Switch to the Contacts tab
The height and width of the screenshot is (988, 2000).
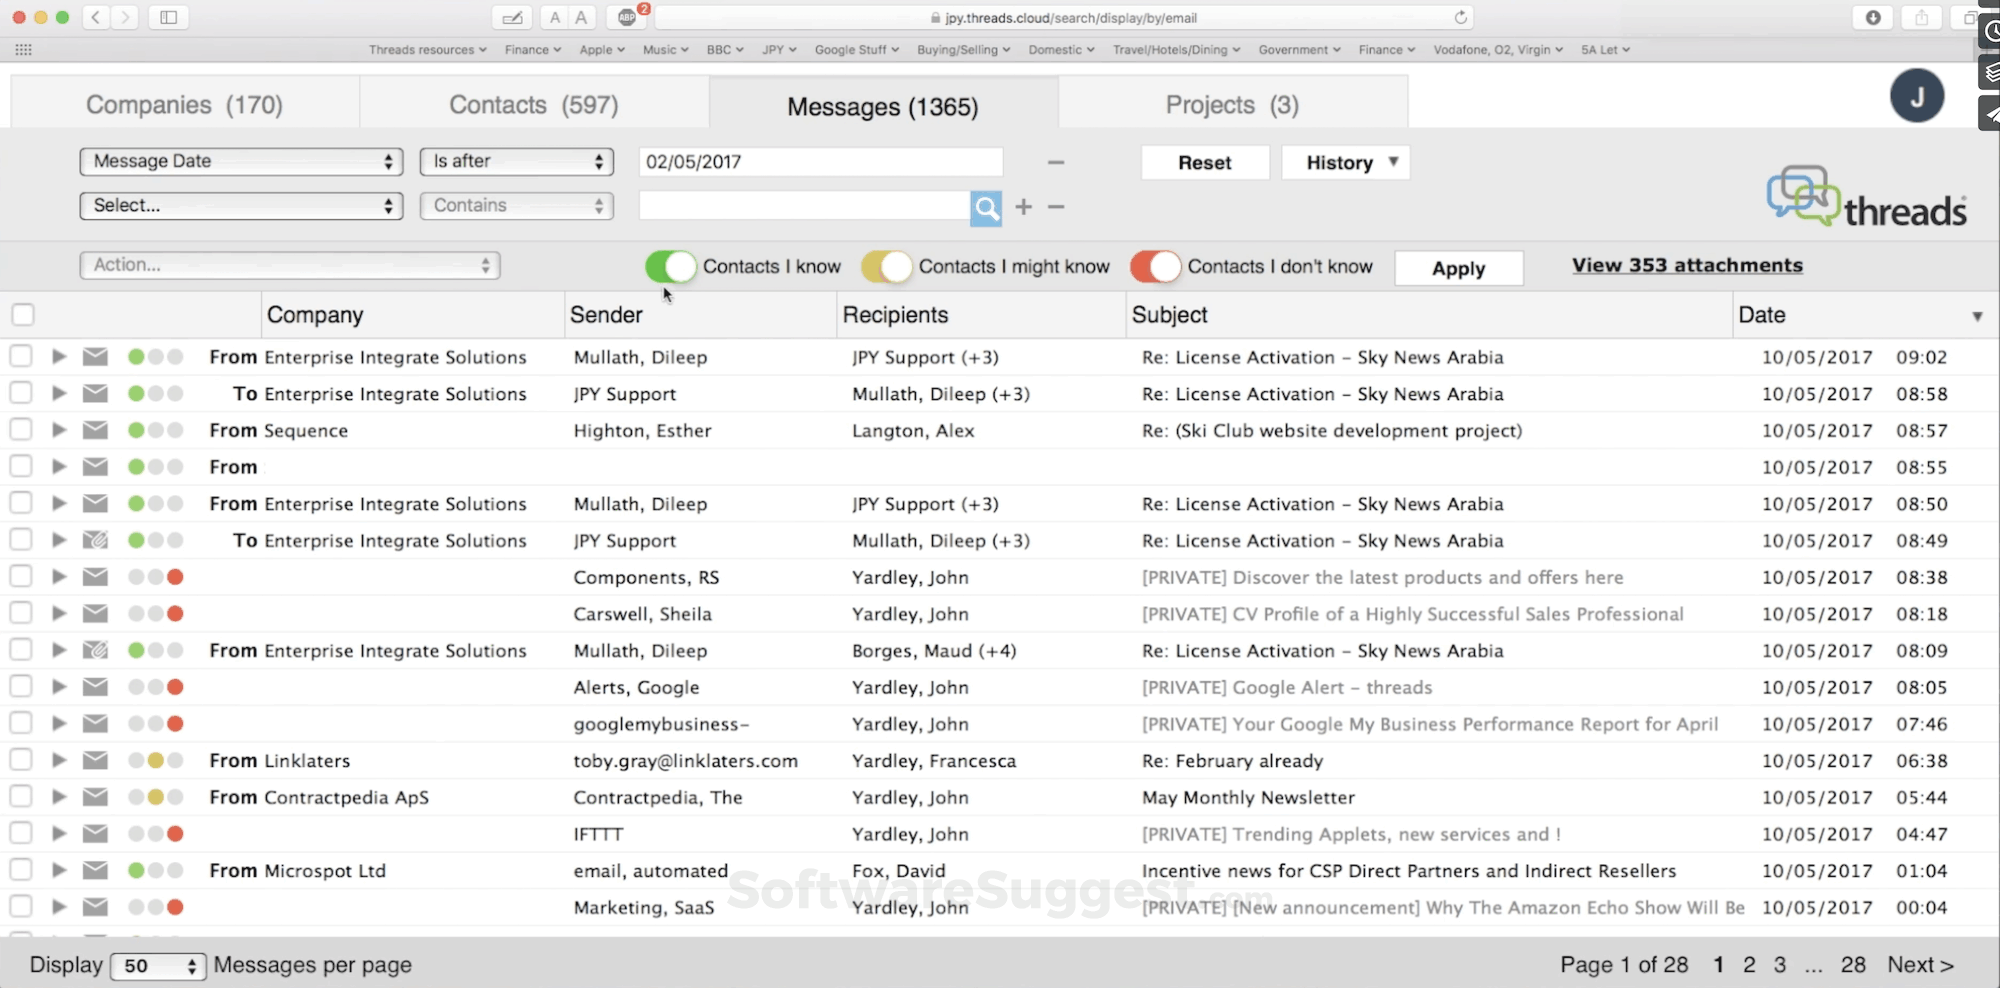(534, 104)
